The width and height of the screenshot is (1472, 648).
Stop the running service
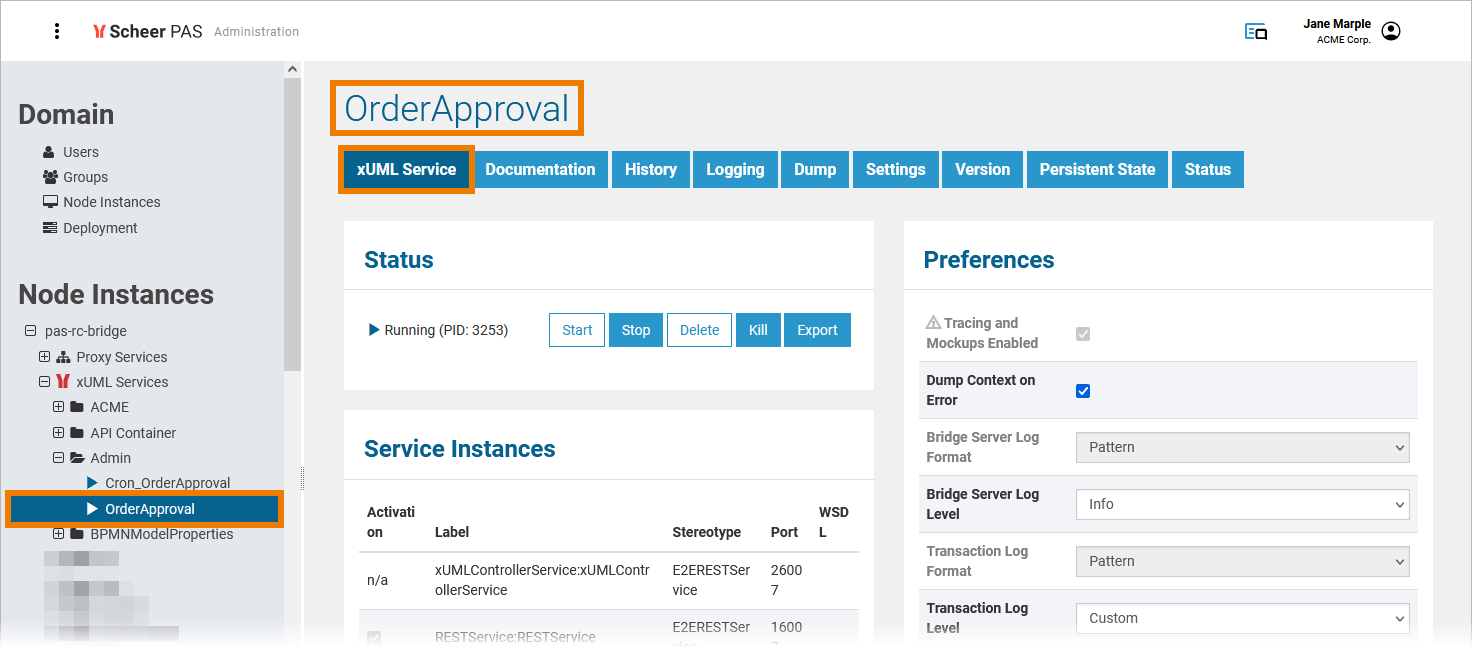coord(636,330)
